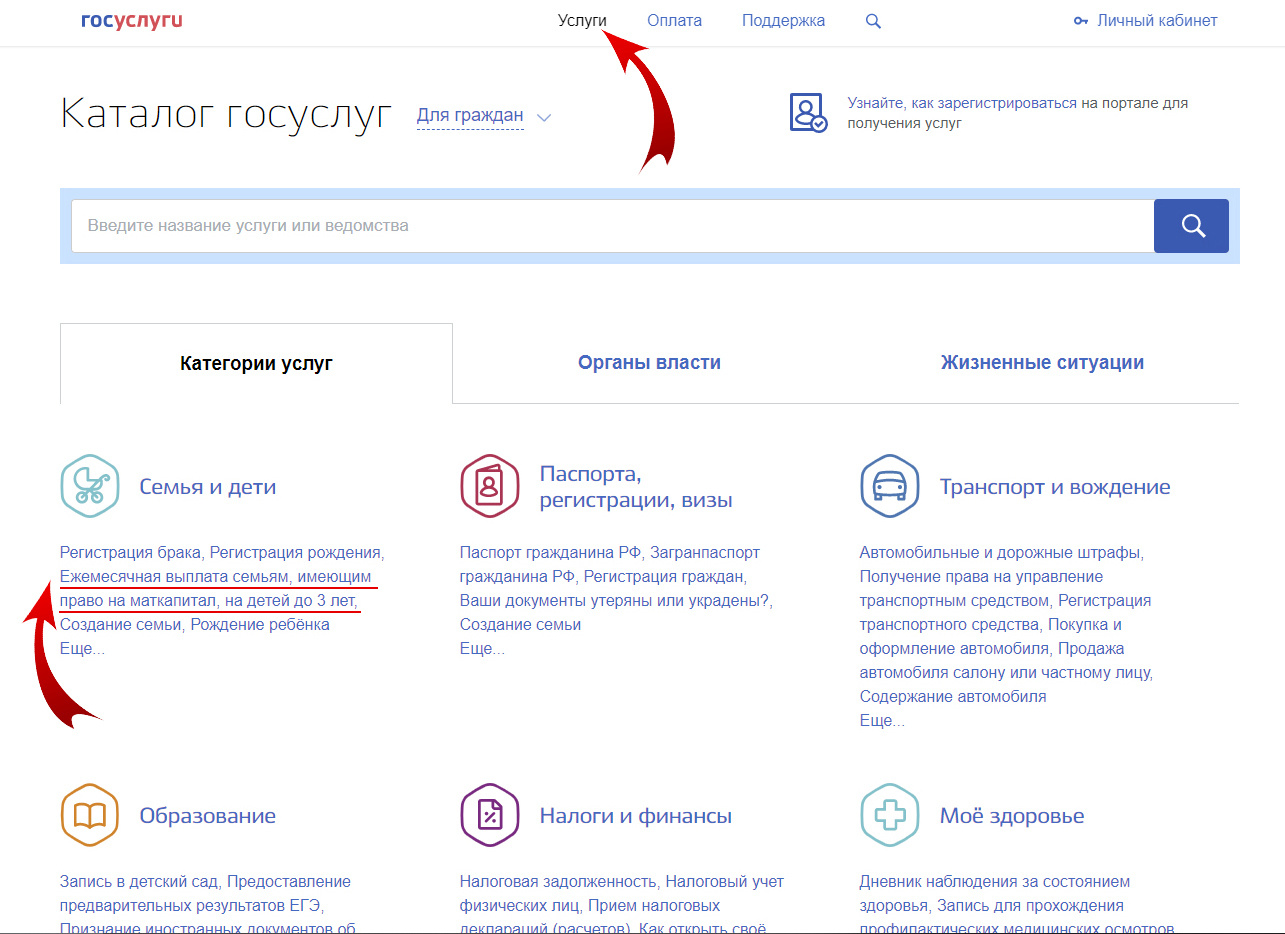Open the Жизненные ситуации tab

coord(1042,363)
